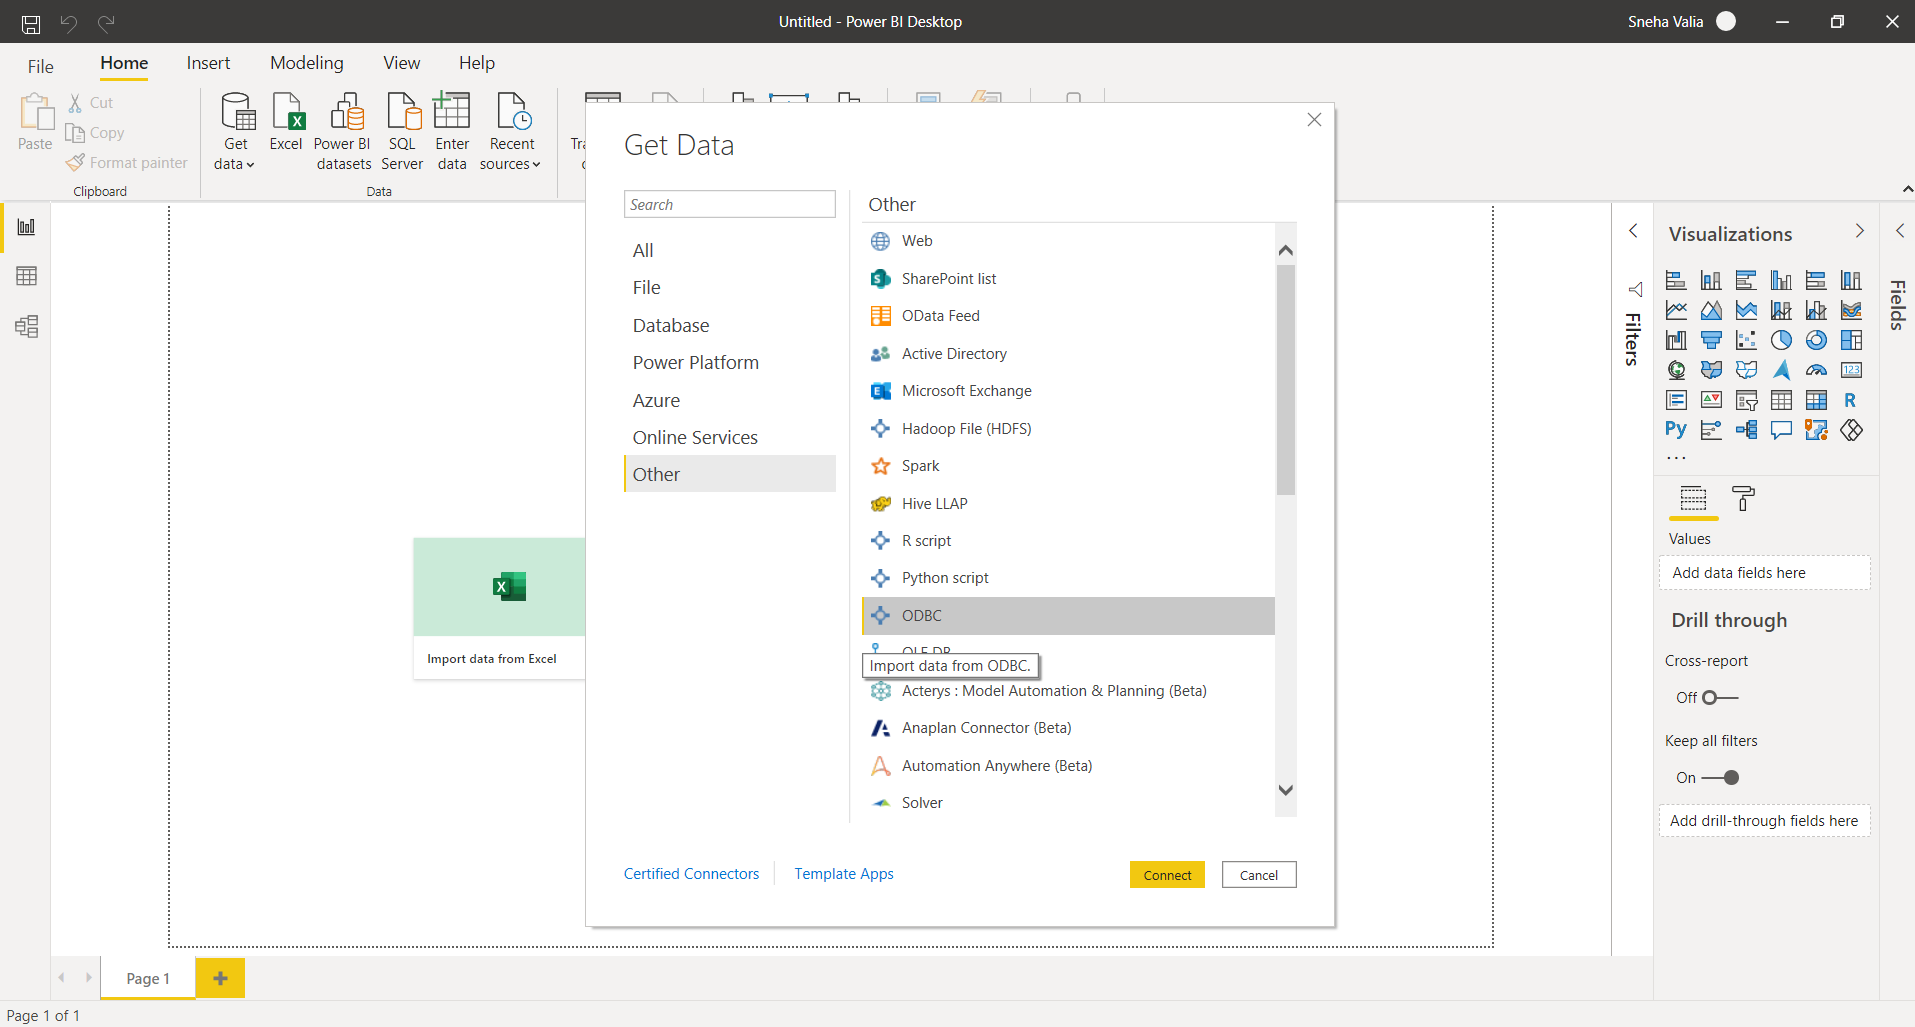This screenshot has height=1027, width=1915.
Task: Add a new page with plus button
Action: 220,978
